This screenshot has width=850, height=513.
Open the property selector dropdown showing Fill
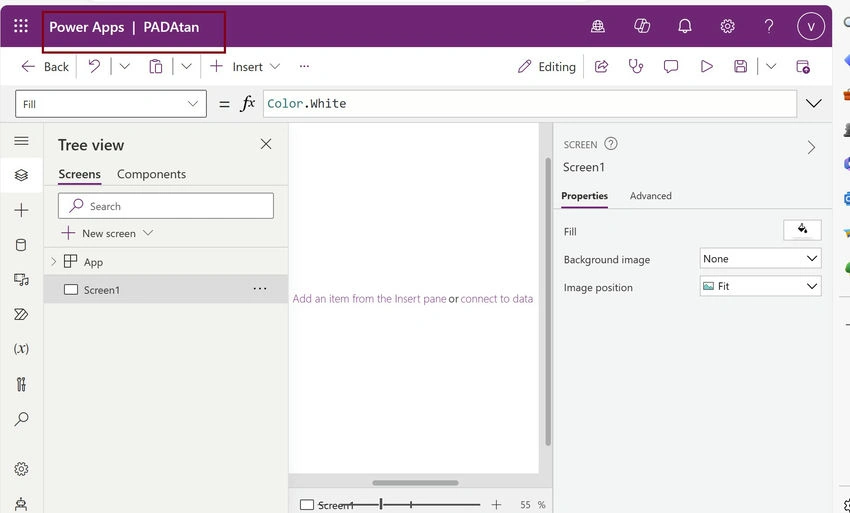pyautogui.click(x=111, y=104)
